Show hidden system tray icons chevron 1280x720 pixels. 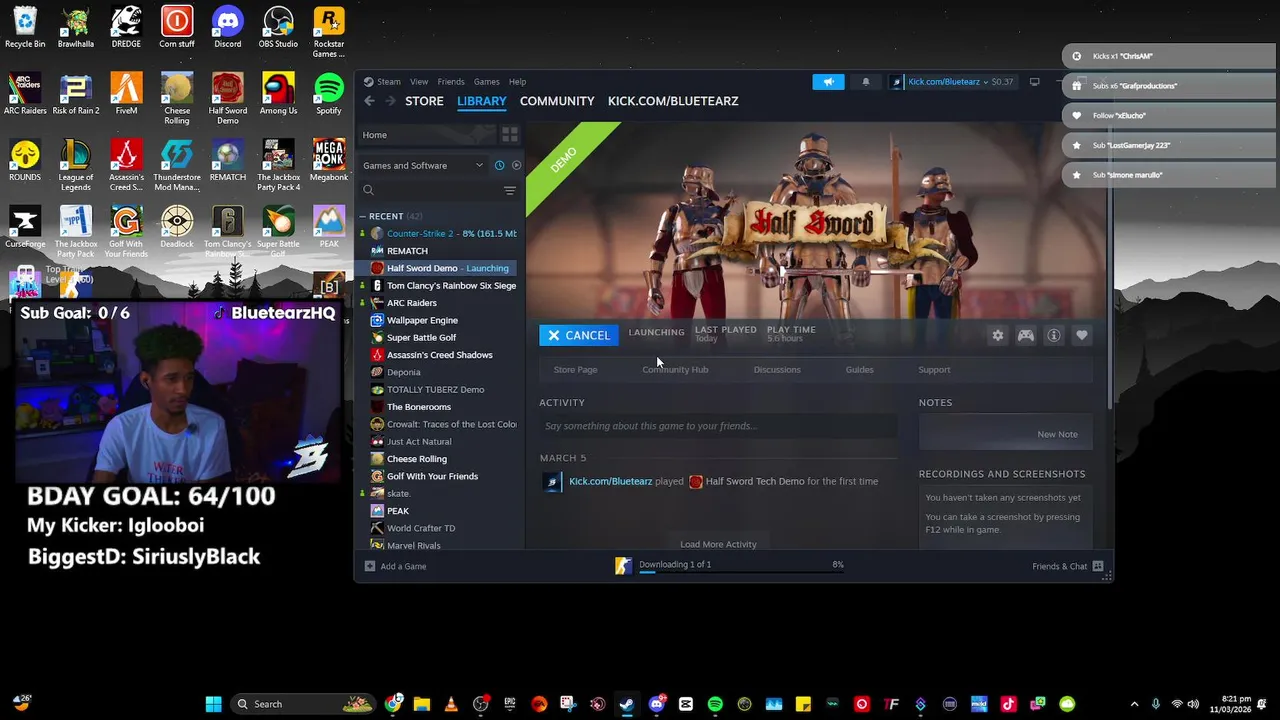click(x=1134, y=704)
